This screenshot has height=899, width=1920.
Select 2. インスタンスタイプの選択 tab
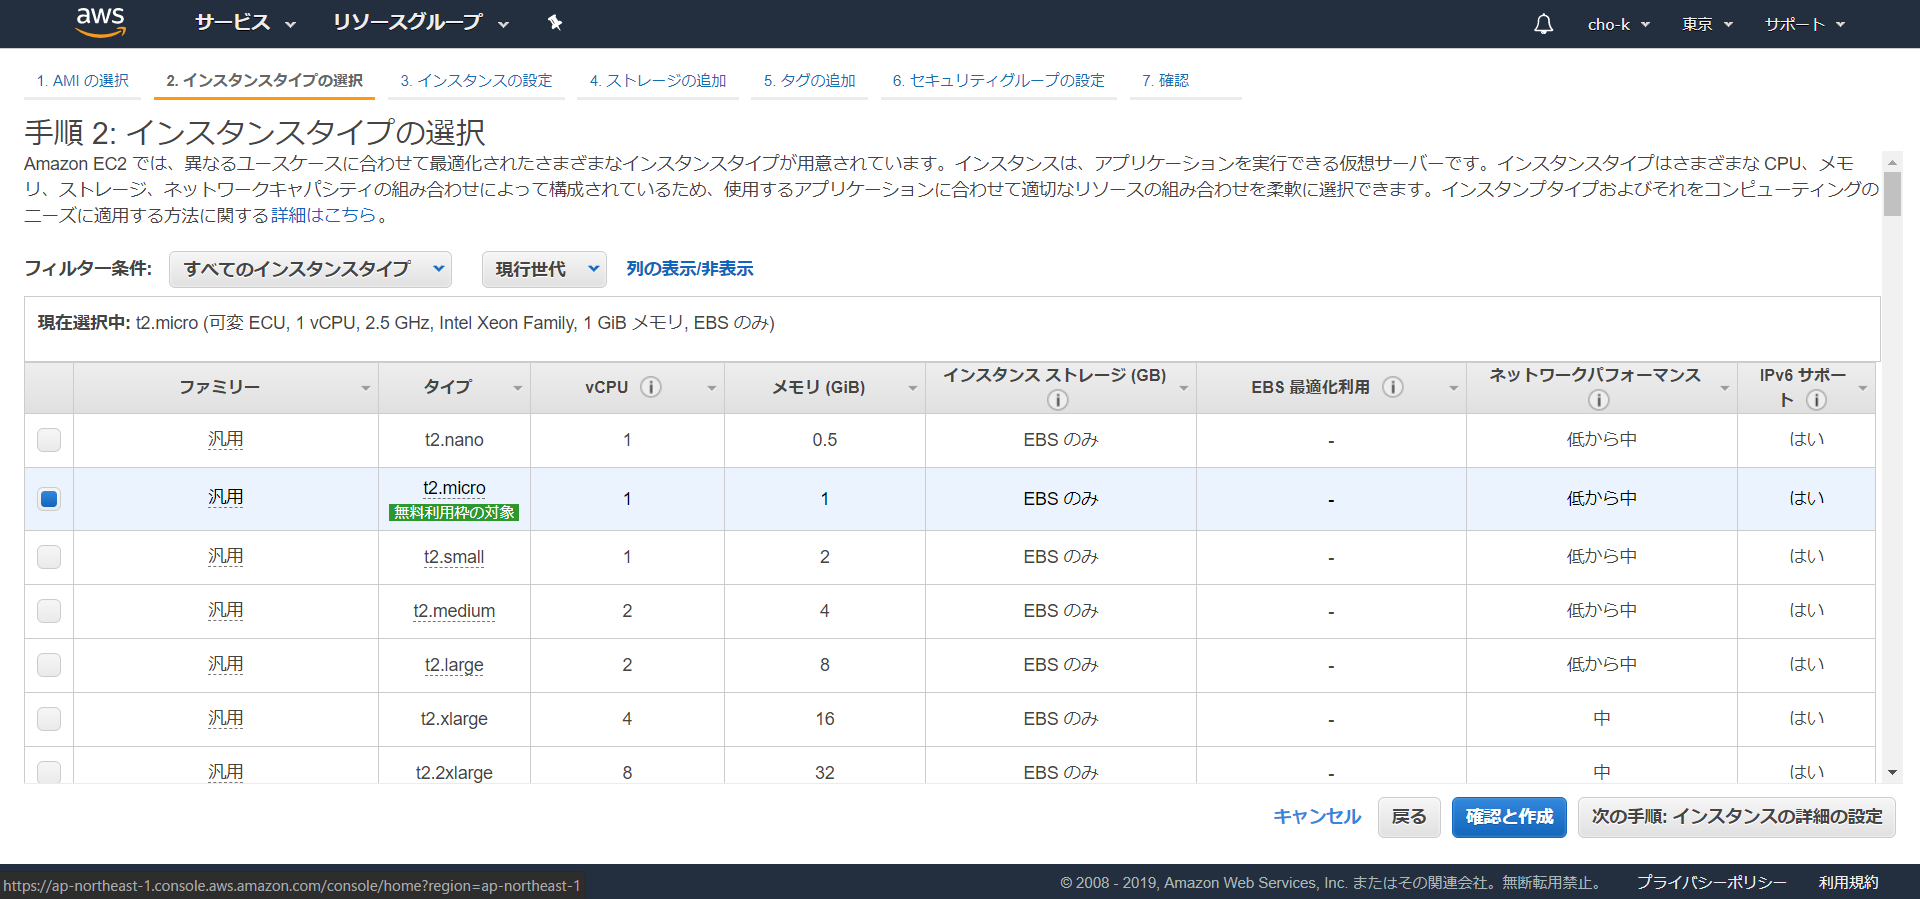(264, 81)
